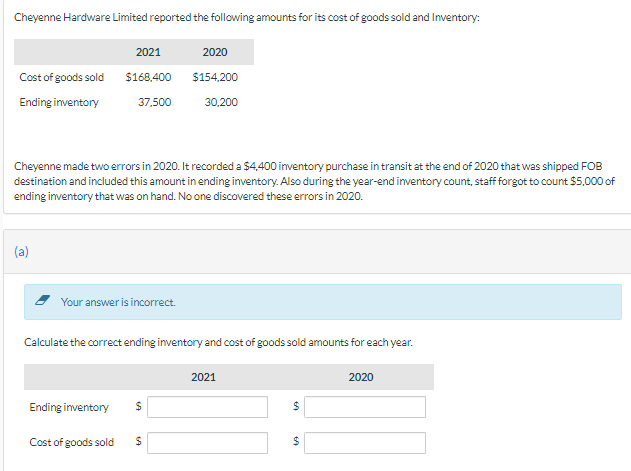The image size is (631, 471).
Task: Click the 'Cost of goods sold' row label in reported table
Action: pos(62,77)
